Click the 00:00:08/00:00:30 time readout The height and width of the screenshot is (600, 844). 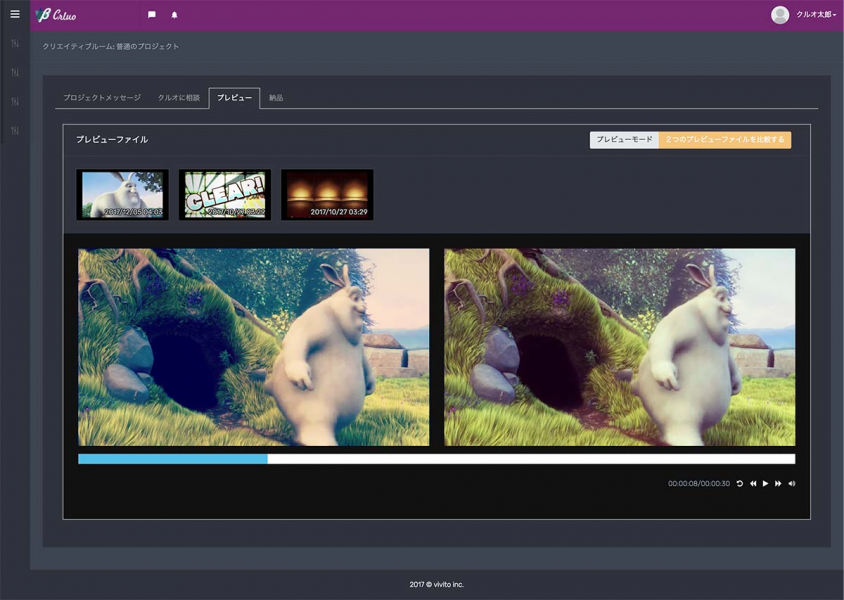point(699,484)
